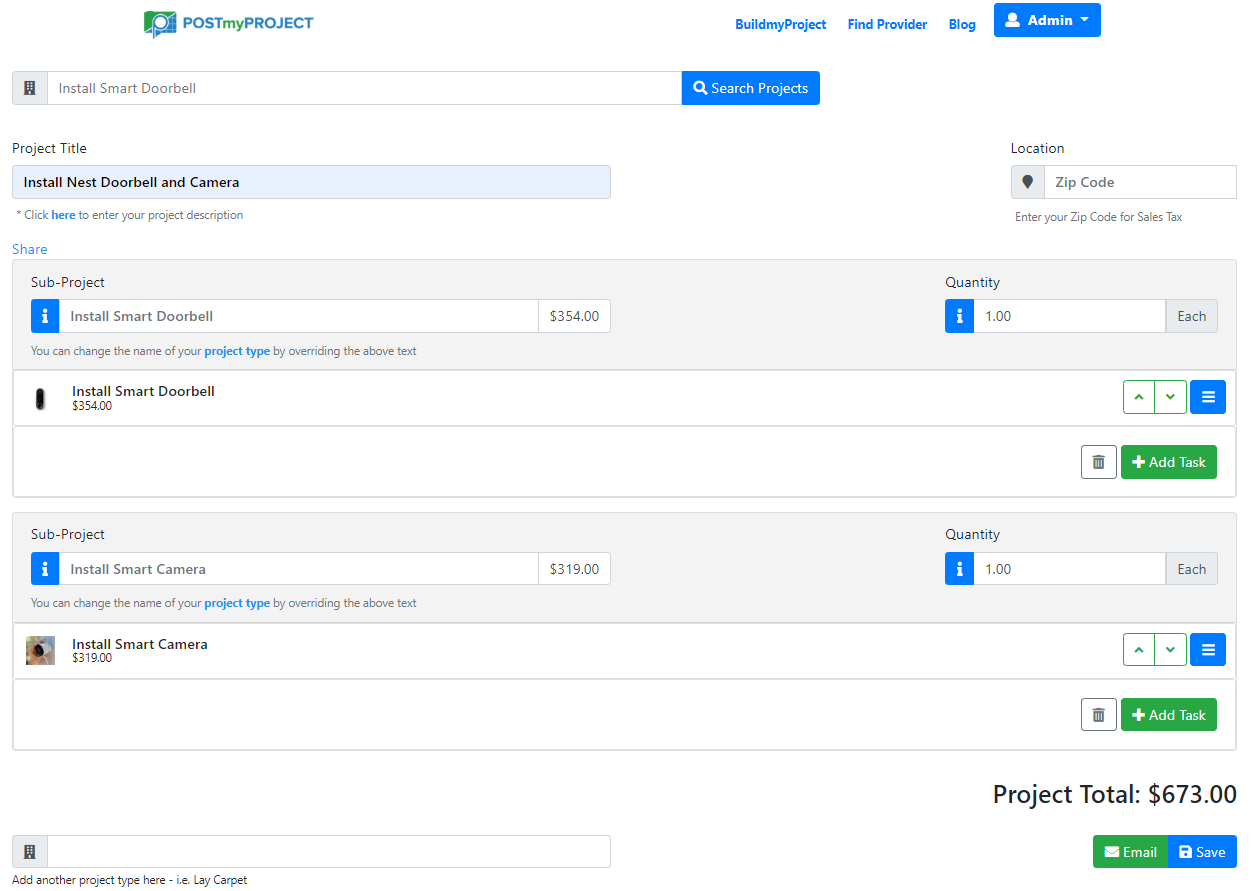Open the hamburger menu for the Install Smart Doorbell task
Image resolution: width=1251 pixels, height=891 pixels.
coord(1208,397)
